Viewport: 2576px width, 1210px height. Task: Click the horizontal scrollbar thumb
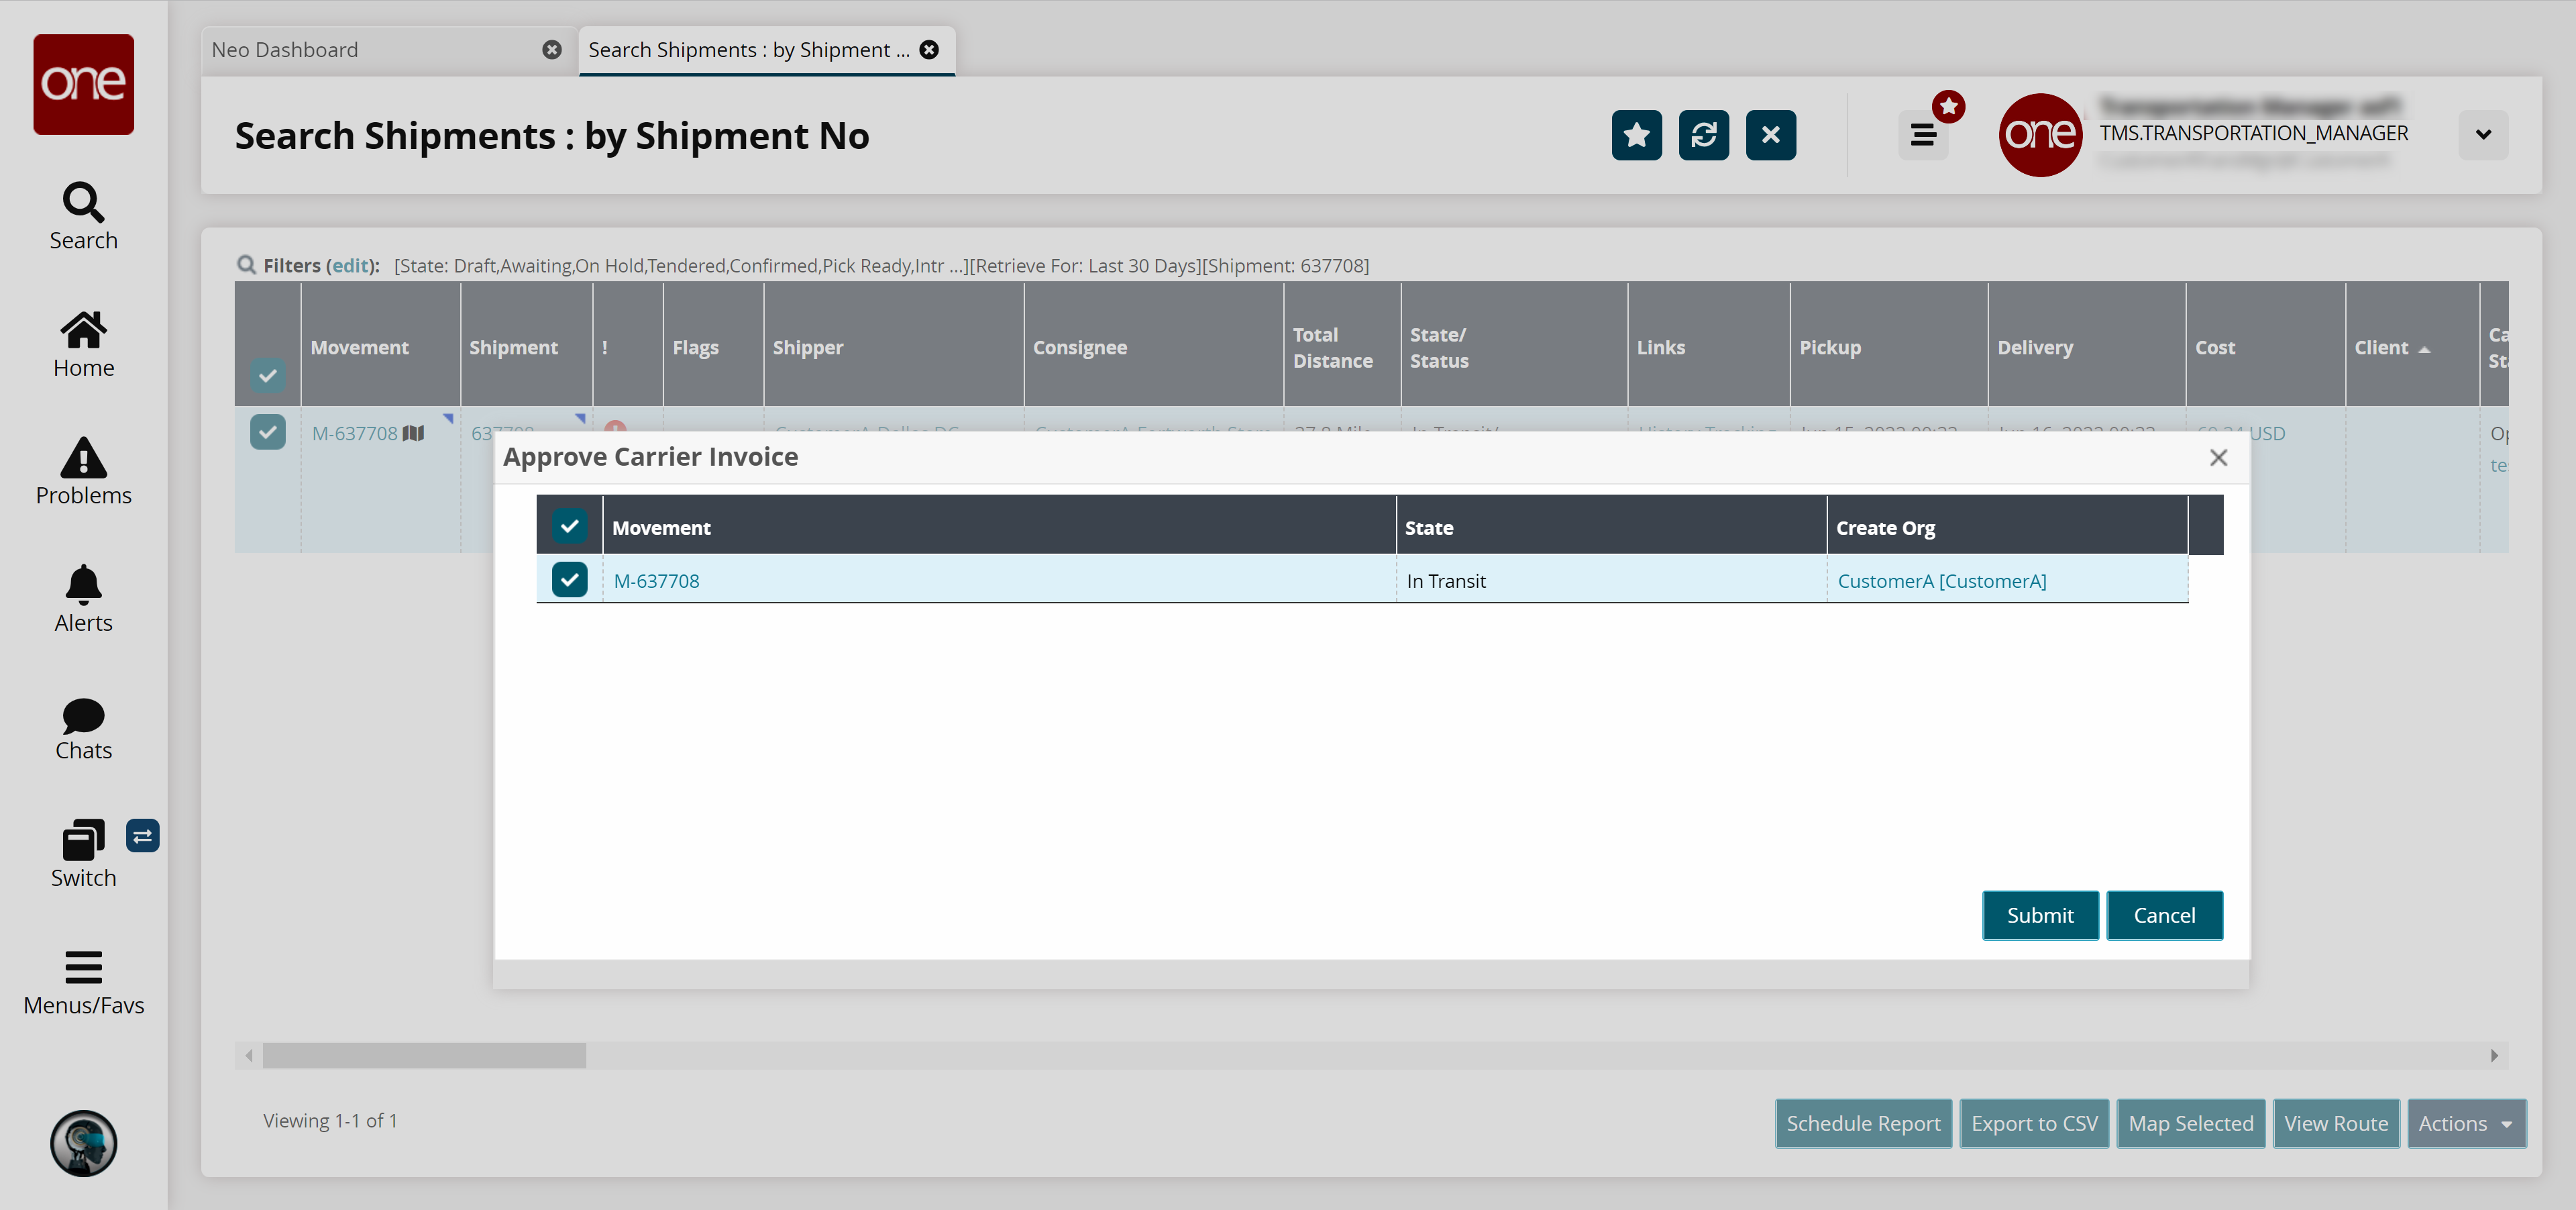tap(424, 1055)
